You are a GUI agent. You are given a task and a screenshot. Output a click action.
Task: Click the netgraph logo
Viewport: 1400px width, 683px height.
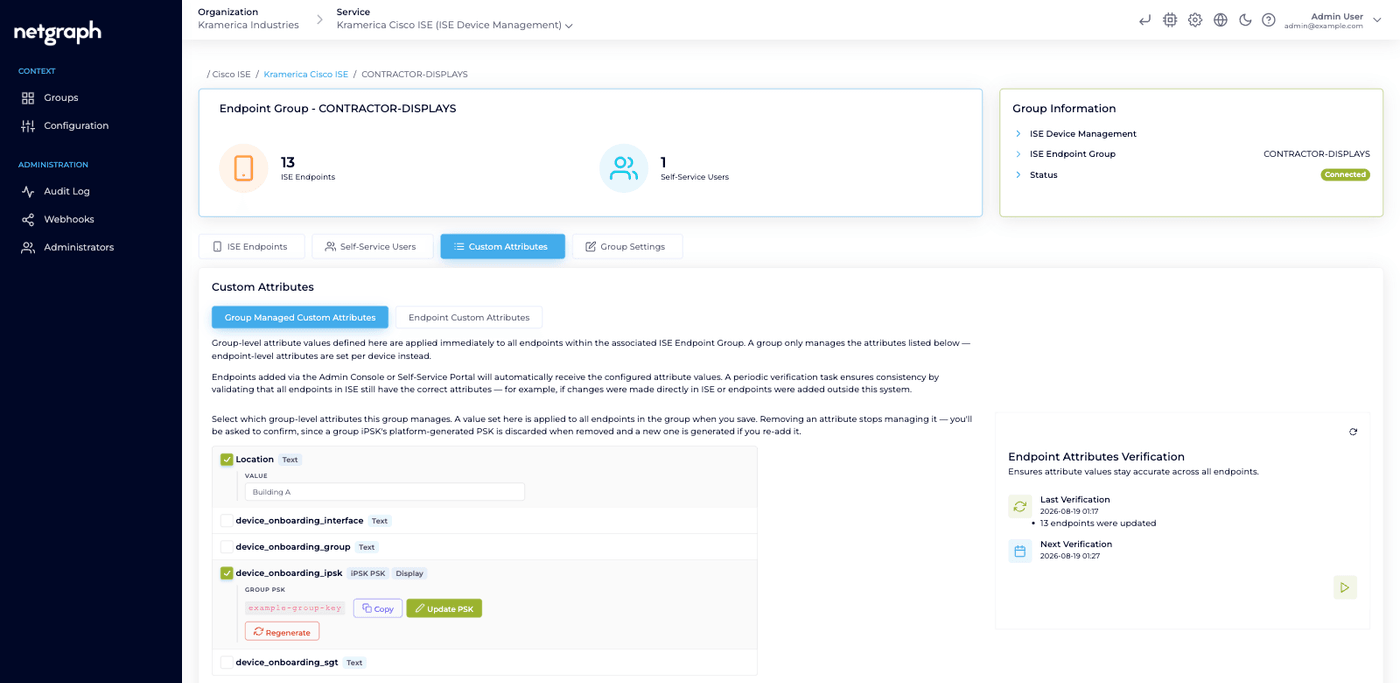[x=57, y=33]
